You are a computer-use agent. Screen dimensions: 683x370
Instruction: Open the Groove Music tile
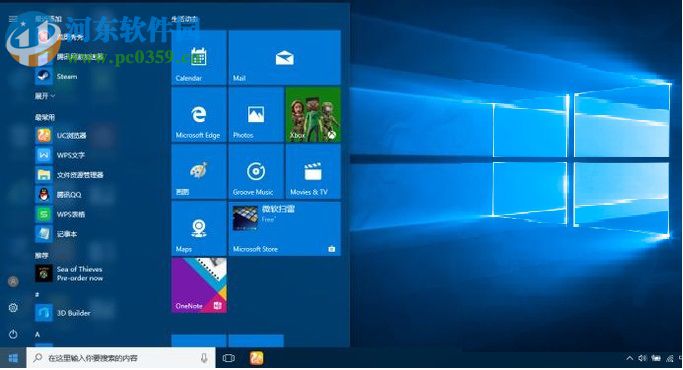click(256, 172)
